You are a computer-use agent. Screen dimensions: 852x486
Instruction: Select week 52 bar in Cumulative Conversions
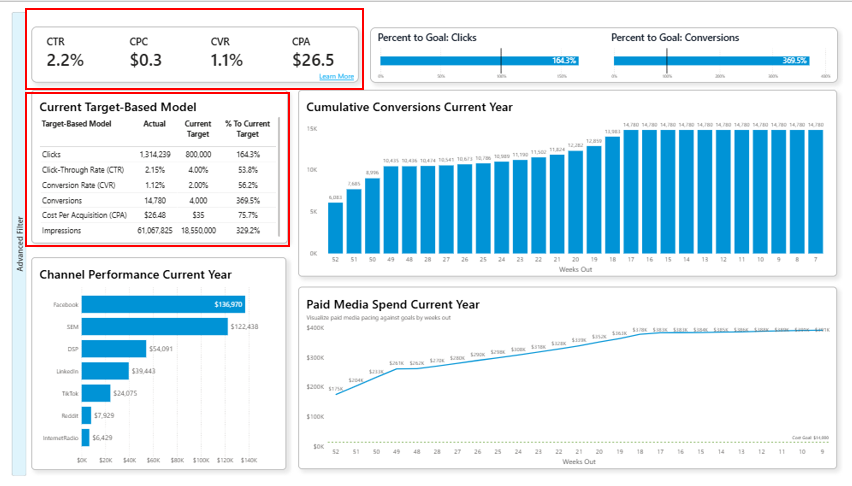[x=335, y=227]
